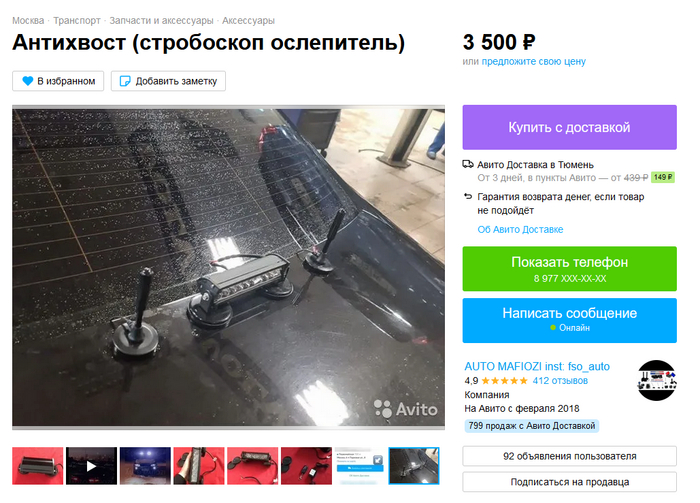Show the seller's phone number
Image resolution: width=700 pixels, height=503 pixels.
click(569, 269)
